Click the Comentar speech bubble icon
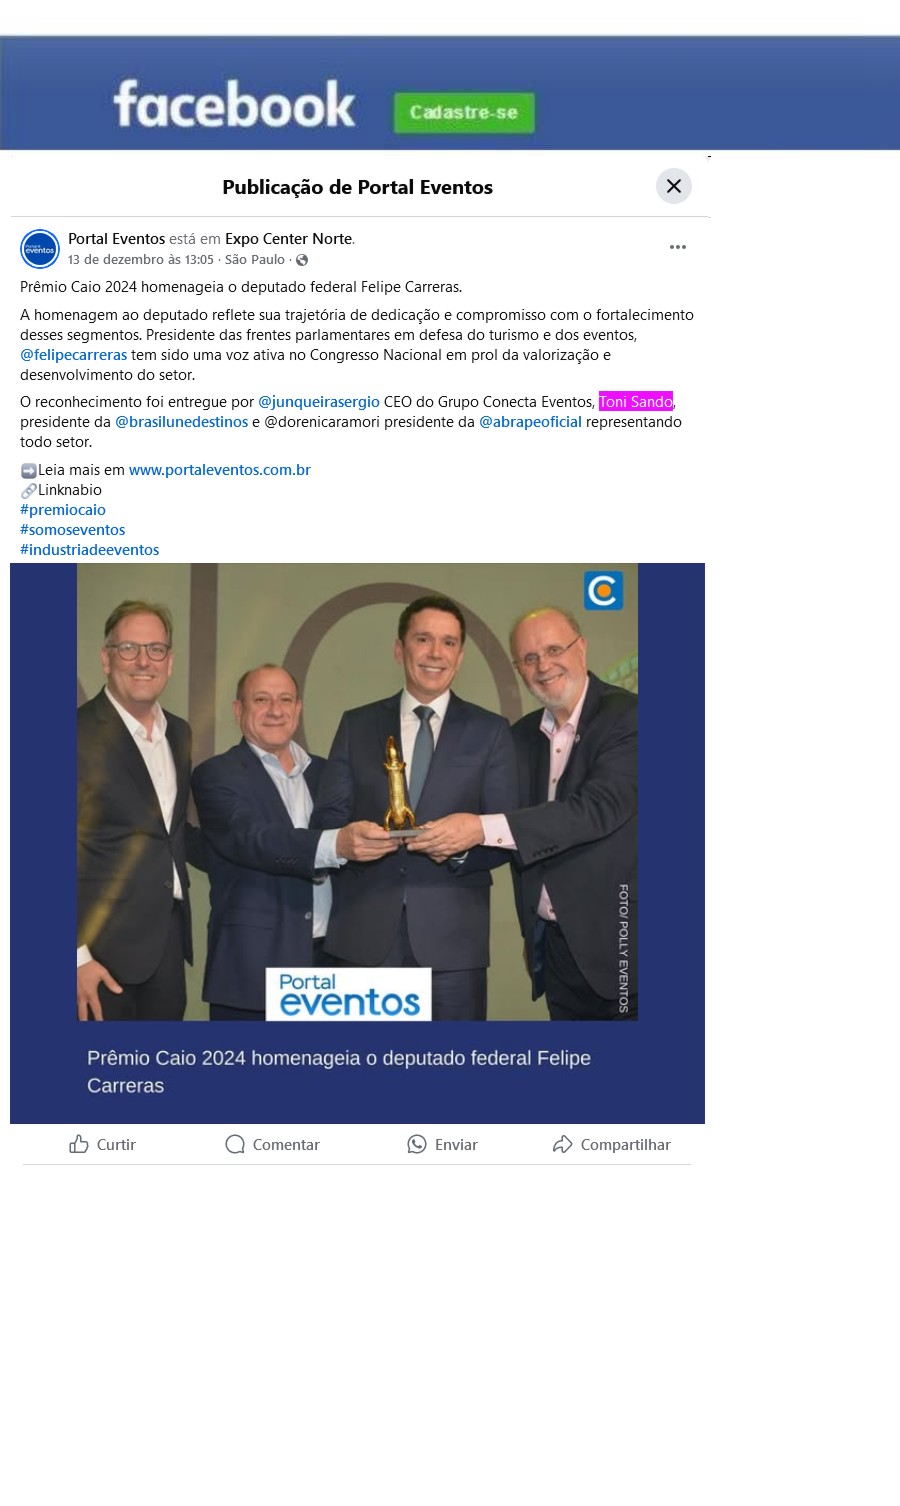Screen dimensions: 900x1506 [x=235, y=1144]
